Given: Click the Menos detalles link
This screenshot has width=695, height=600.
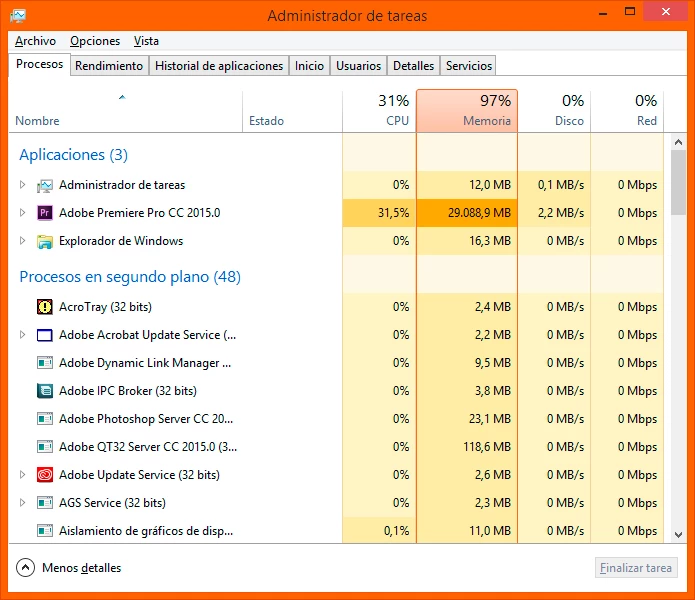Looking at the screenshot, I should click(82, 568).
